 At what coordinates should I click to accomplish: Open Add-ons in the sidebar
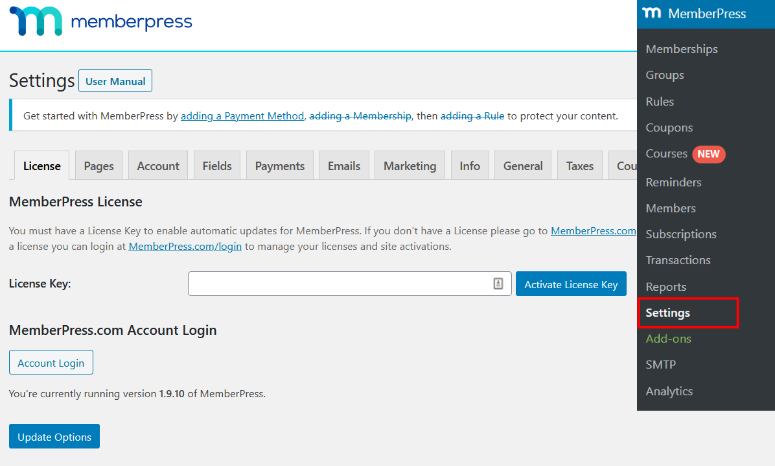point(668,339)
